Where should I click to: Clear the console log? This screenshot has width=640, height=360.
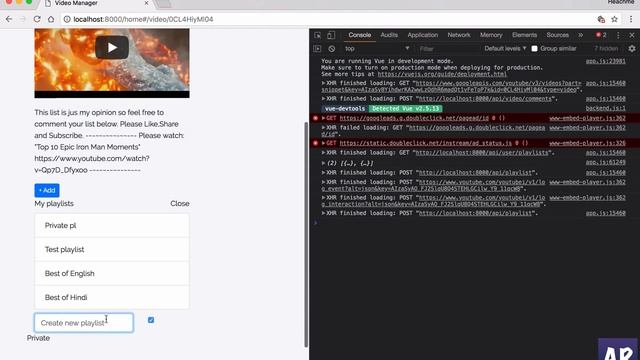[331, 49]
